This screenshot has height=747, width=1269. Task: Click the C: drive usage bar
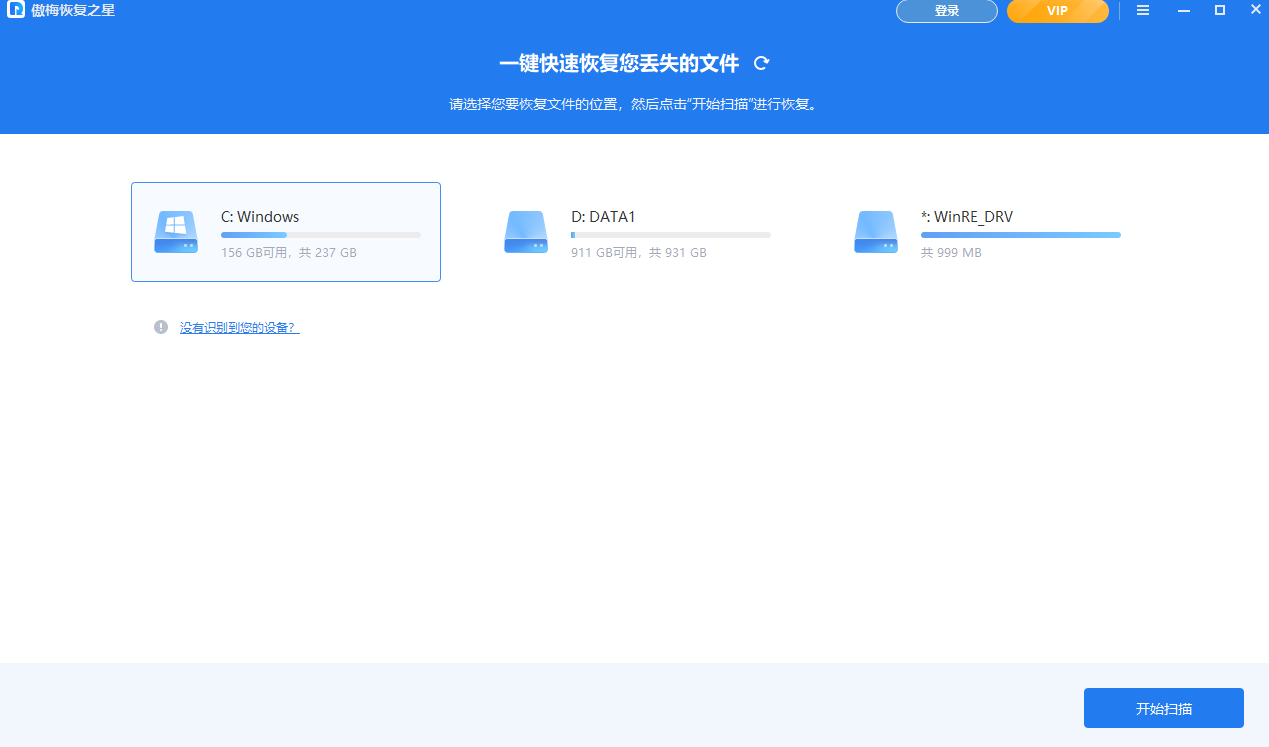coord(320,234)
